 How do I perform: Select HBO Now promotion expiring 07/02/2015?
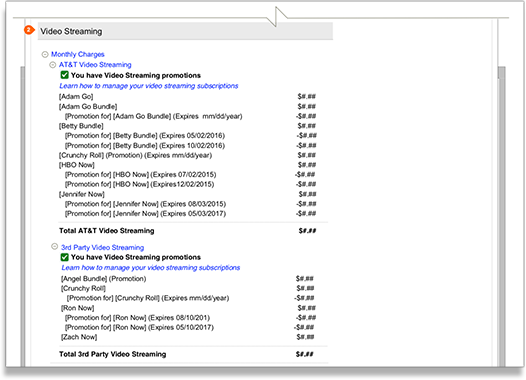click(190, 175)
